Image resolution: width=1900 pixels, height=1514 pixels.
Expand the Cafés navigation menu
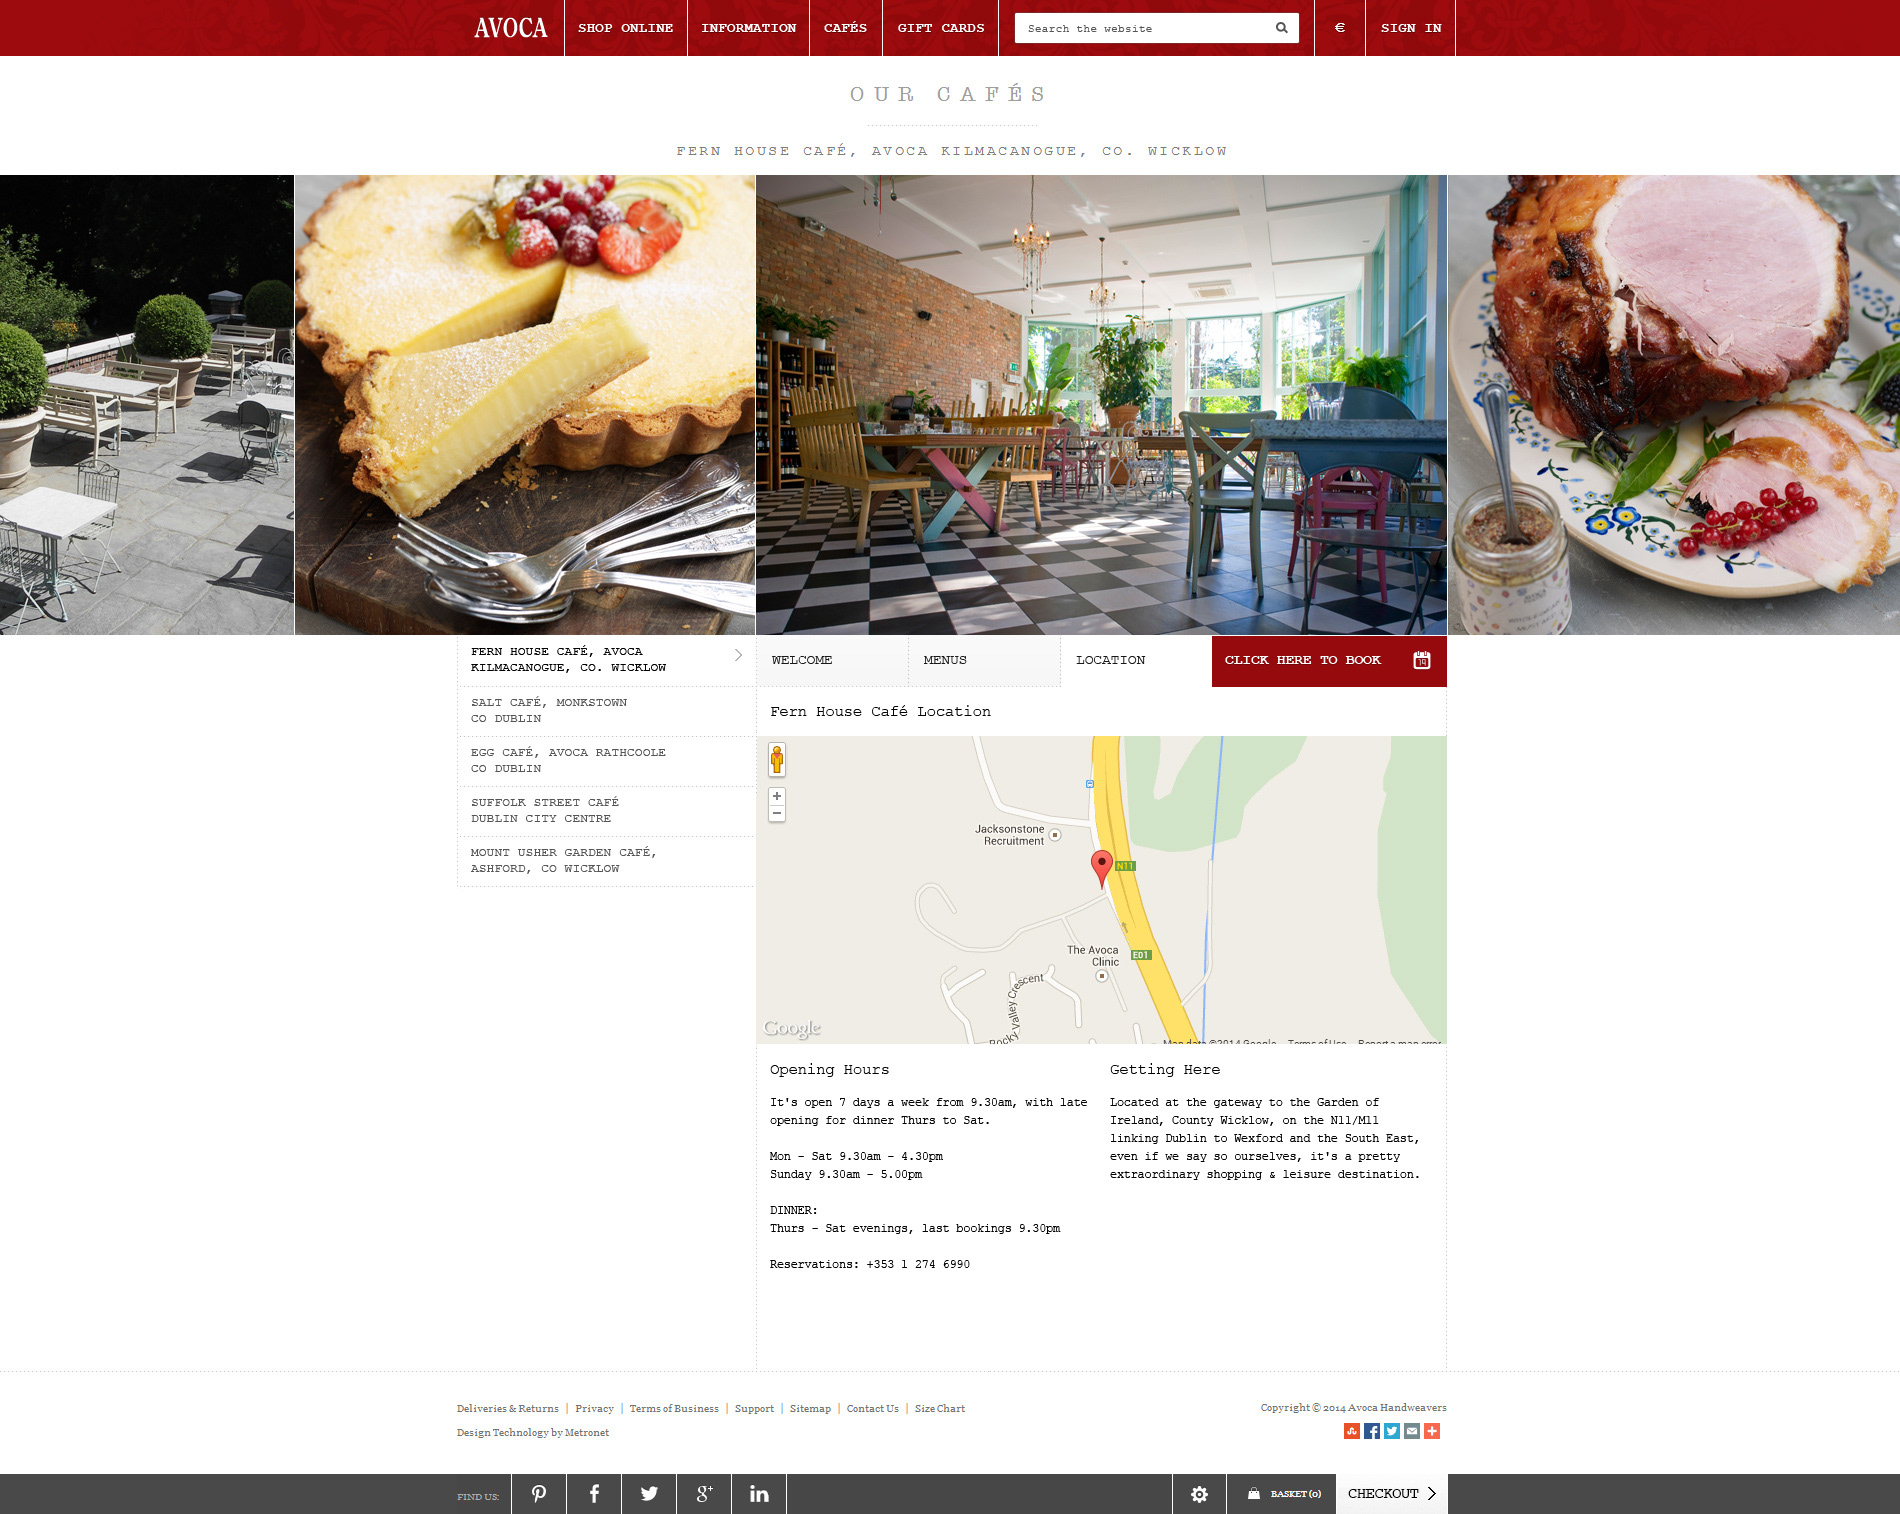pyautogui.click(x=845, y=28)
